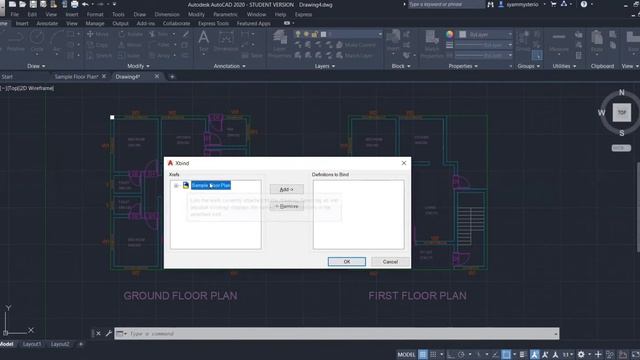Click the ViewCube TOP face
Screen dimensions: 640x360
click(622, 112)
